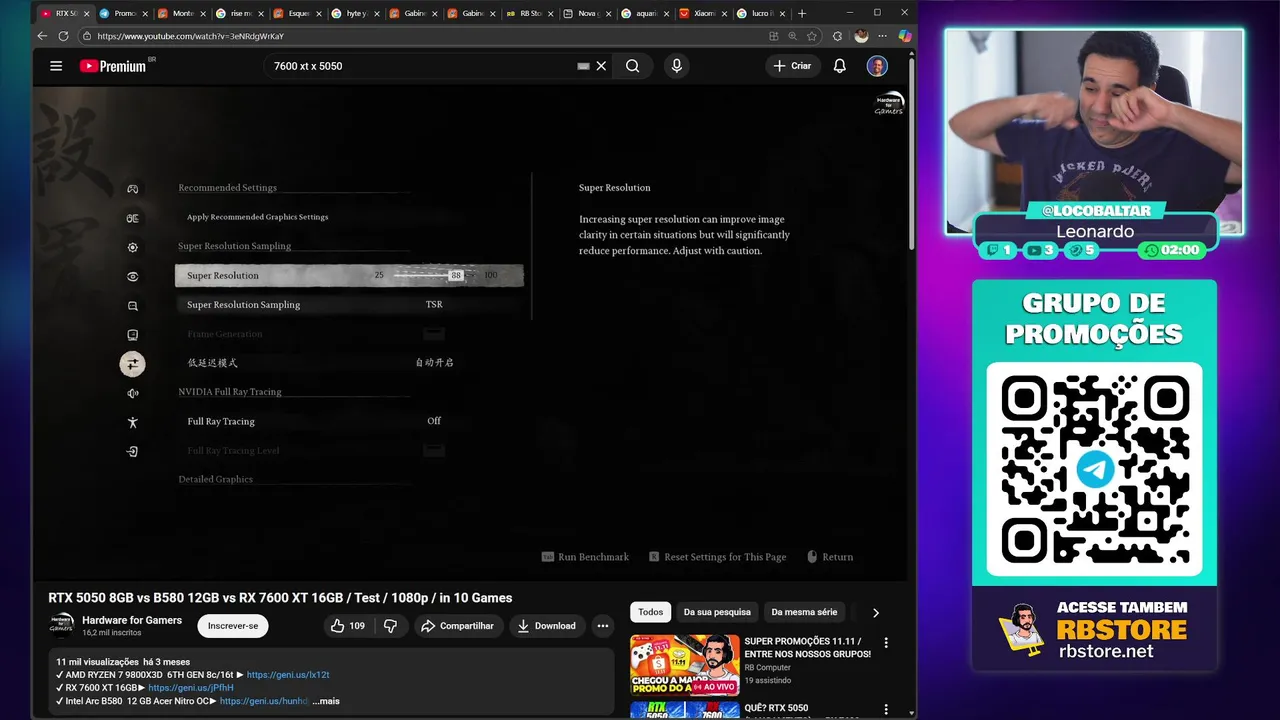Click Run Benchmark in the video
Image resolution: width=1280 pixels, height=720 pixels.
[585, 557]
